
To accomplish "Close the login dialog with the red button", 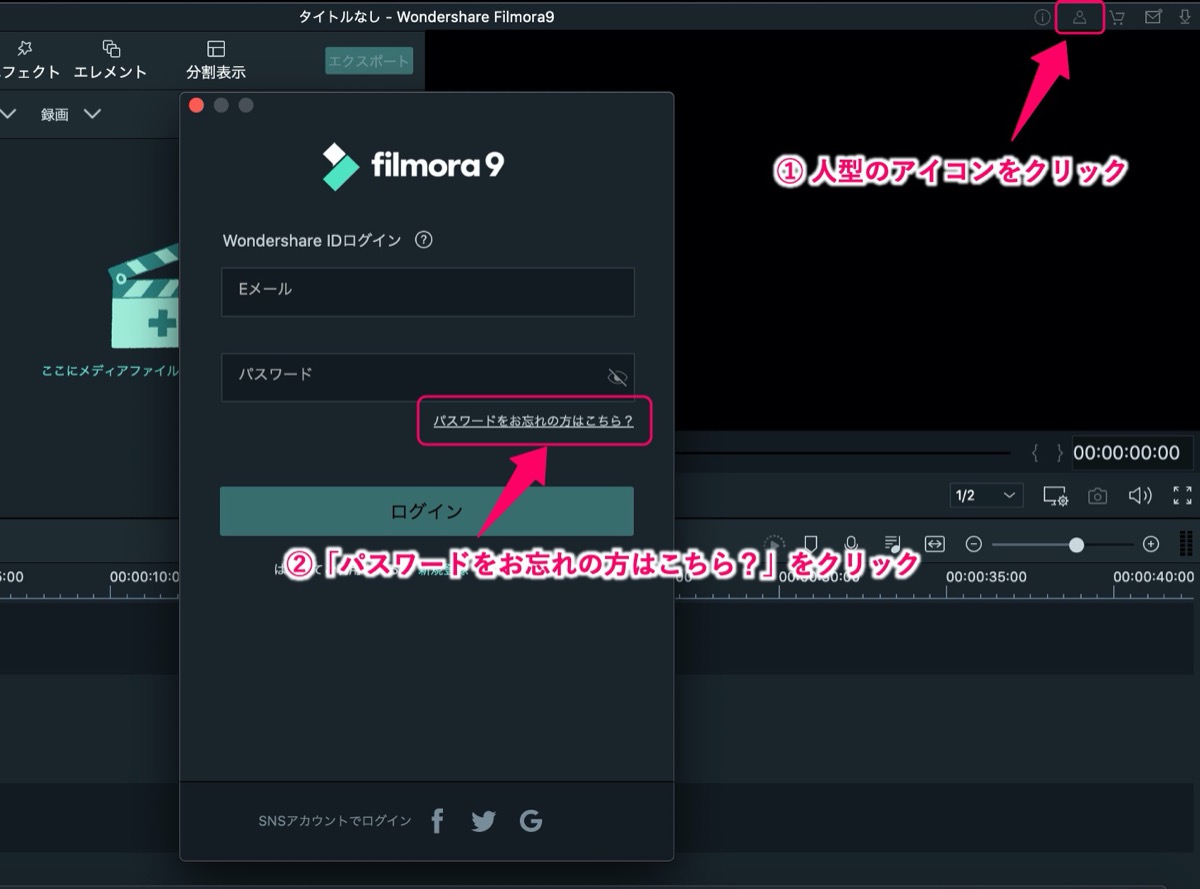I will (196, 105).
